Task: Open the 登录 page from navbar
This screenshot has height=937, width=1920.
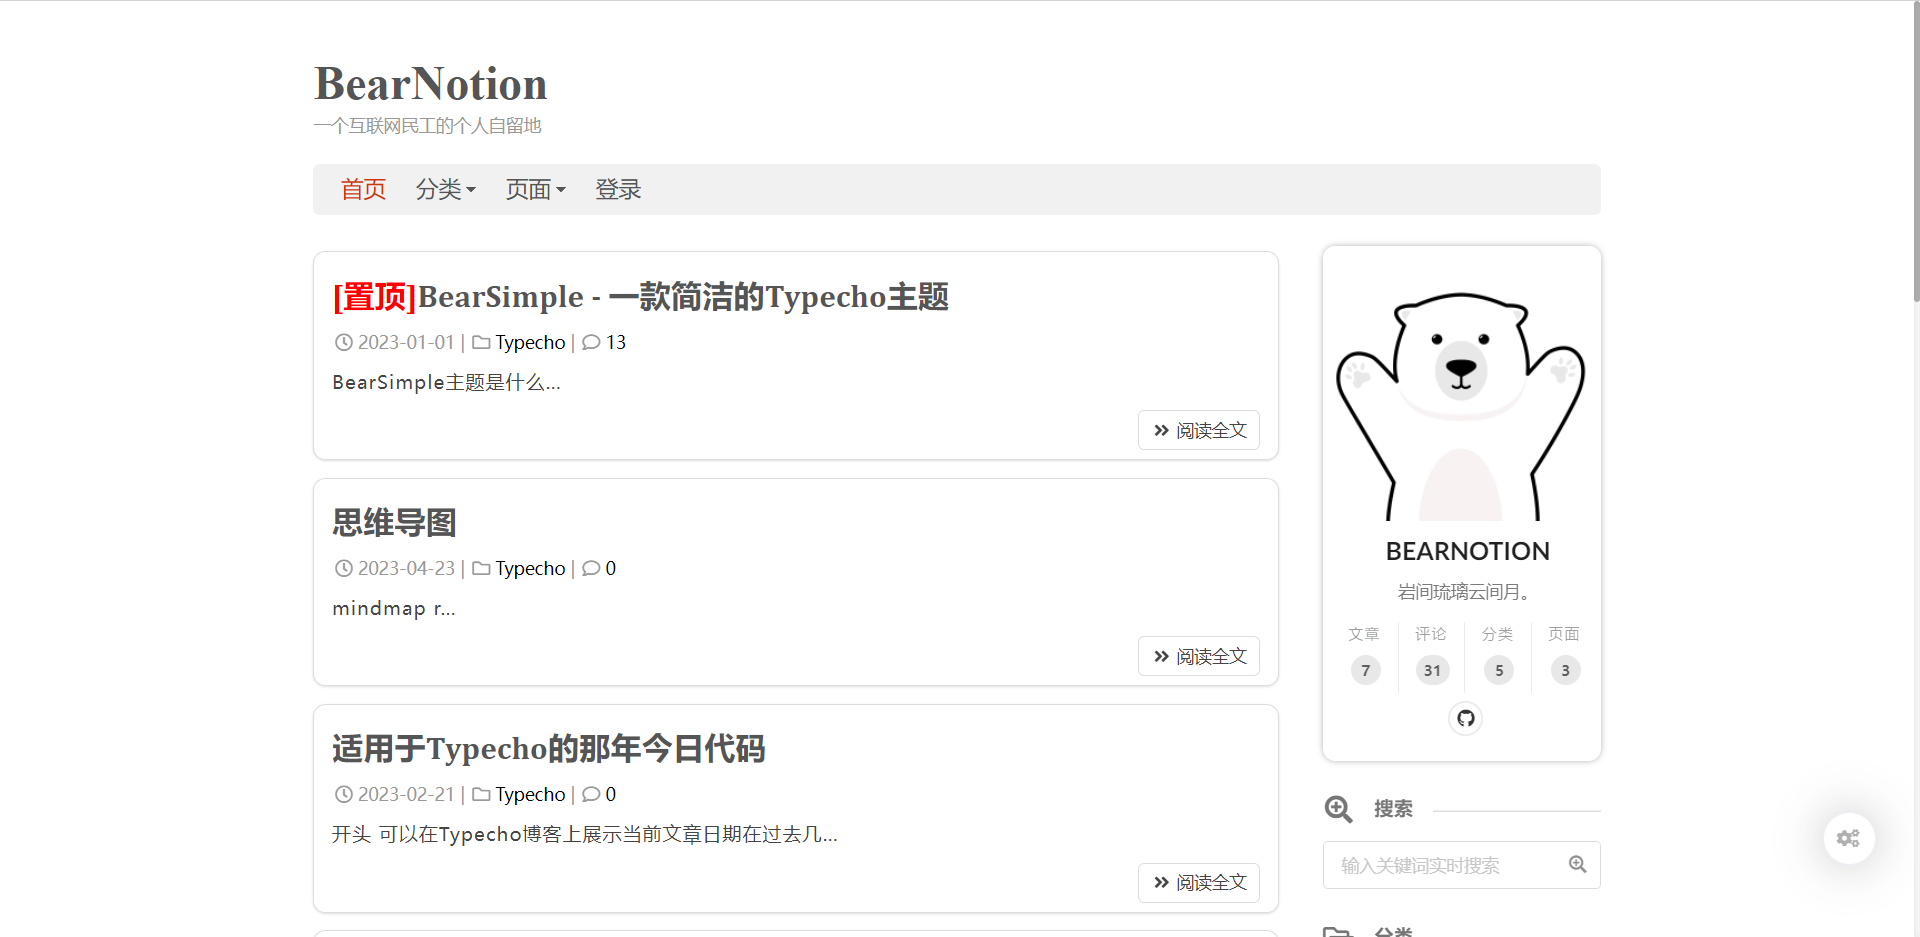Action: point(618,189)
